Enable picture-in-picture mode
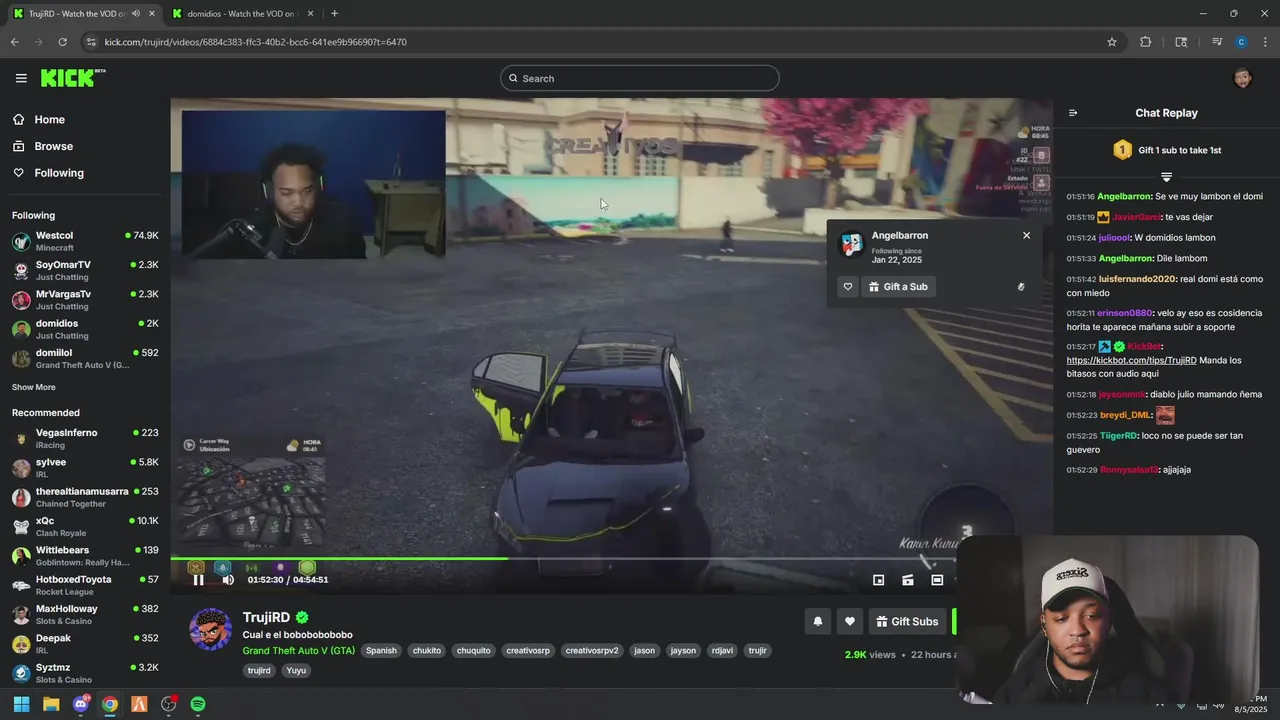The width and height of the screenshot is (1280, 720). (878, 580)
